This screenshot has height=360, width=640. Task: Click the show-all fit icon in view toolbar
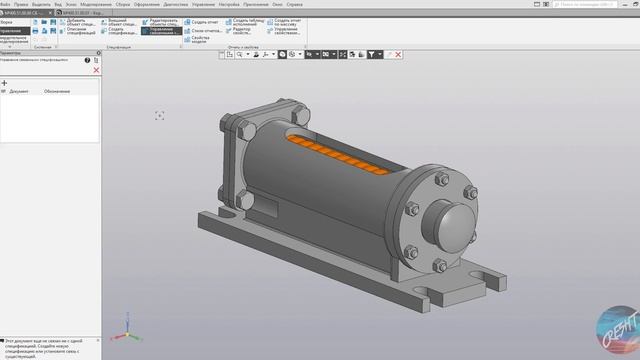click(256, 55)
